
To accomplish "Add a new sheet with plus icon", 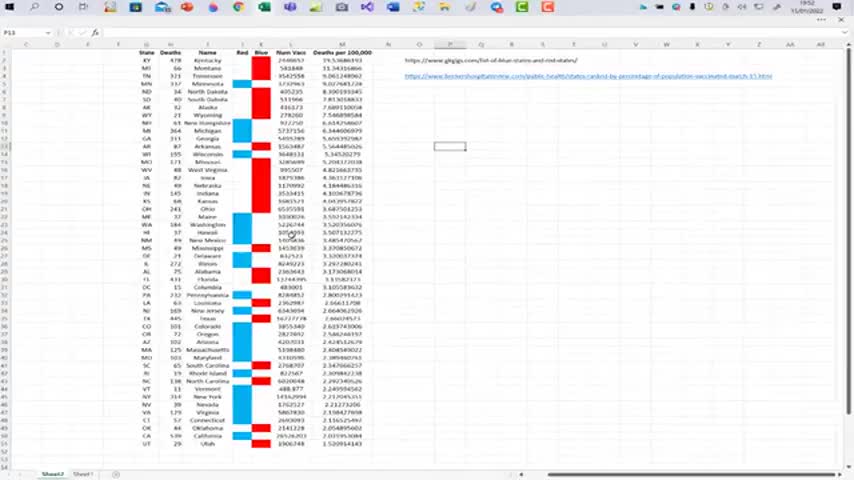I will tap(116, 475).
